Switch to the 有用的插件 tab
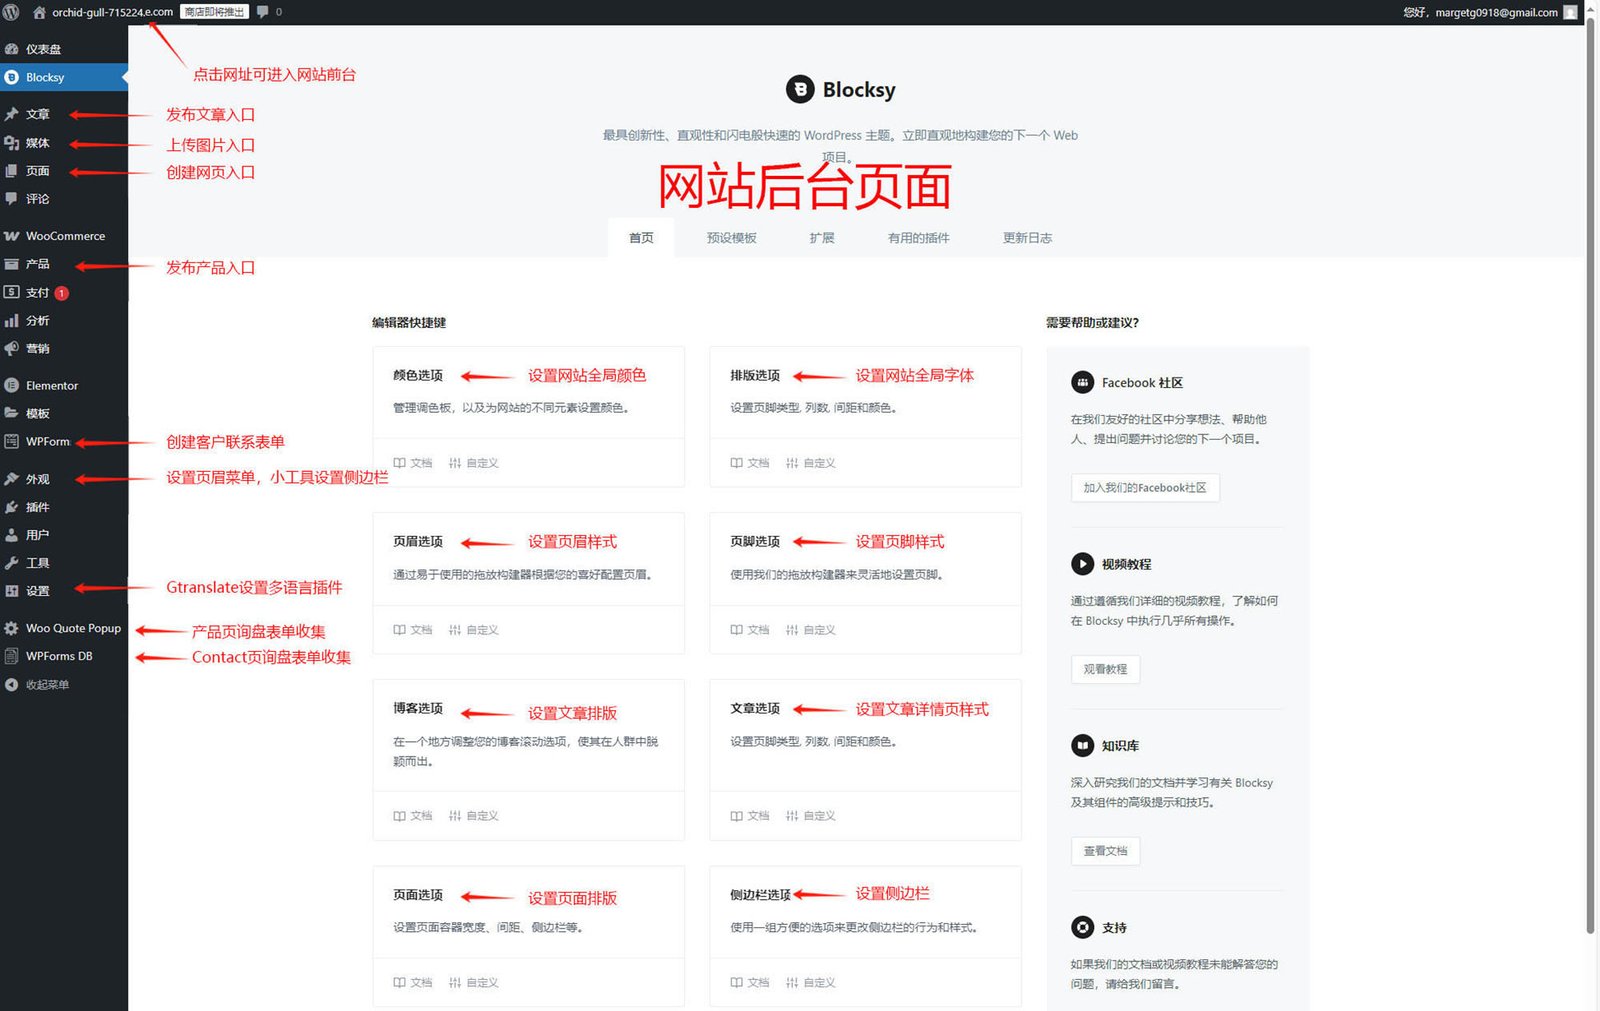 click(918, 238)
